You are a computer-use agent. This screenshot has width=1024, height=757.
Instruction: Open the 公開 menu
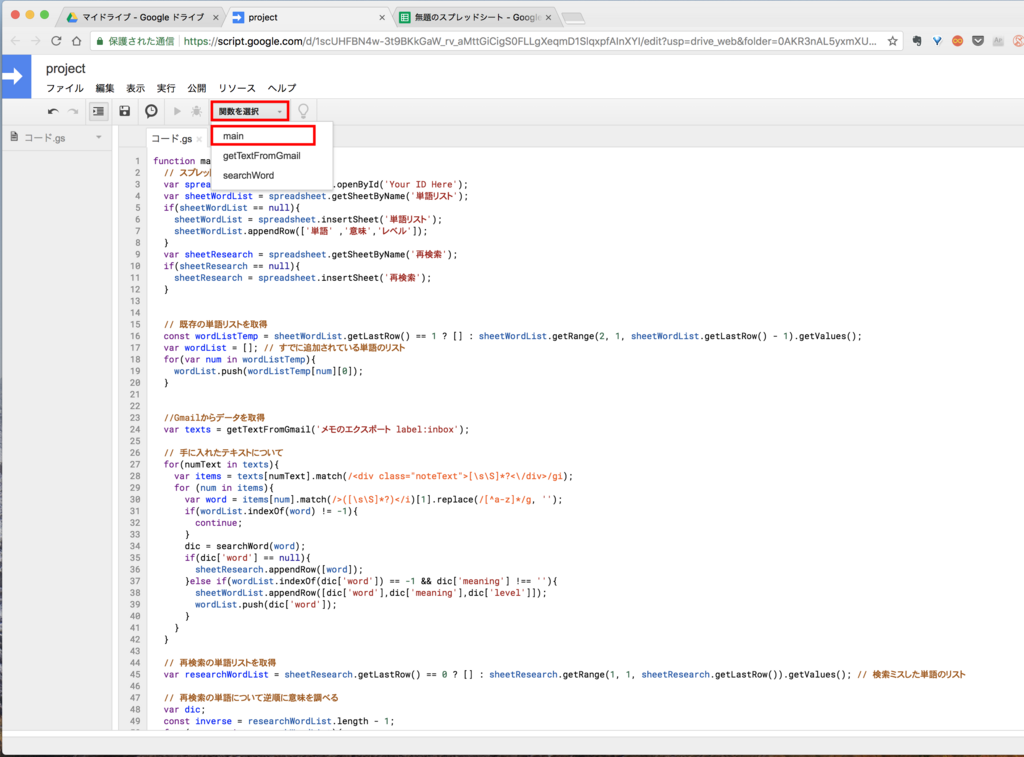[x=197, y=88]
